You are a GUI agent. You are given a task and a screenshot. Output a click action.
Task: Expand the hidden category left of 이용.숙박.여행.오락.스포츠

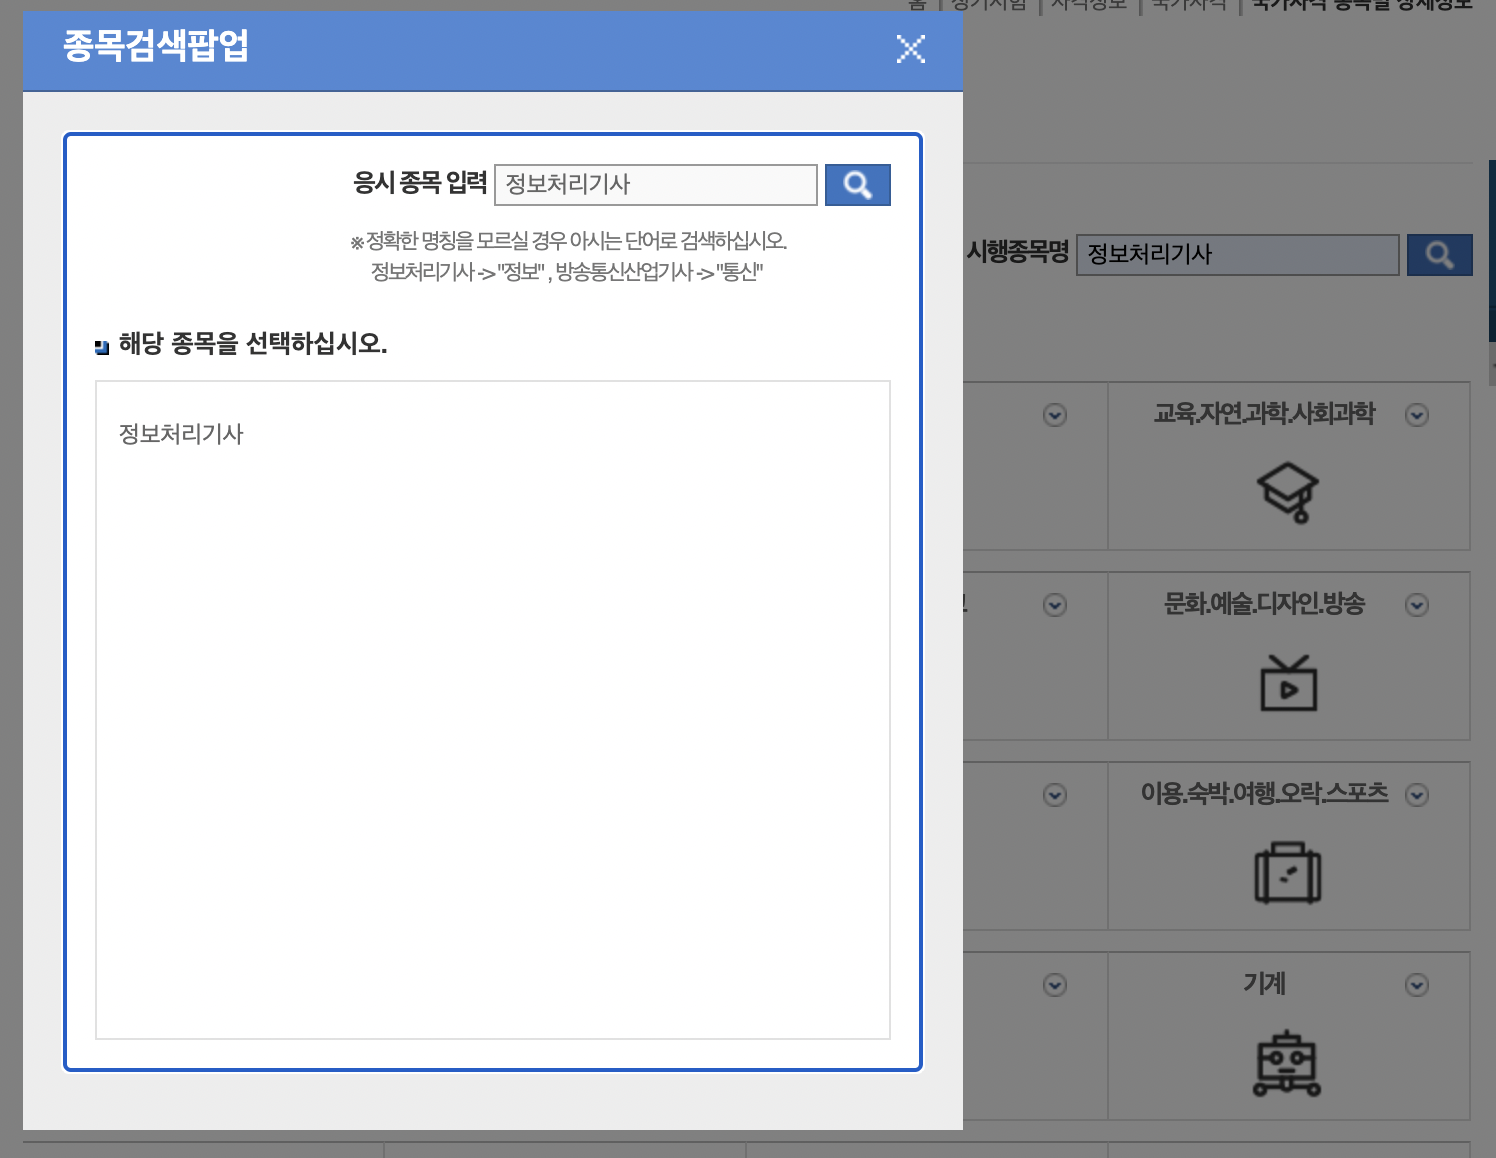1055,795
